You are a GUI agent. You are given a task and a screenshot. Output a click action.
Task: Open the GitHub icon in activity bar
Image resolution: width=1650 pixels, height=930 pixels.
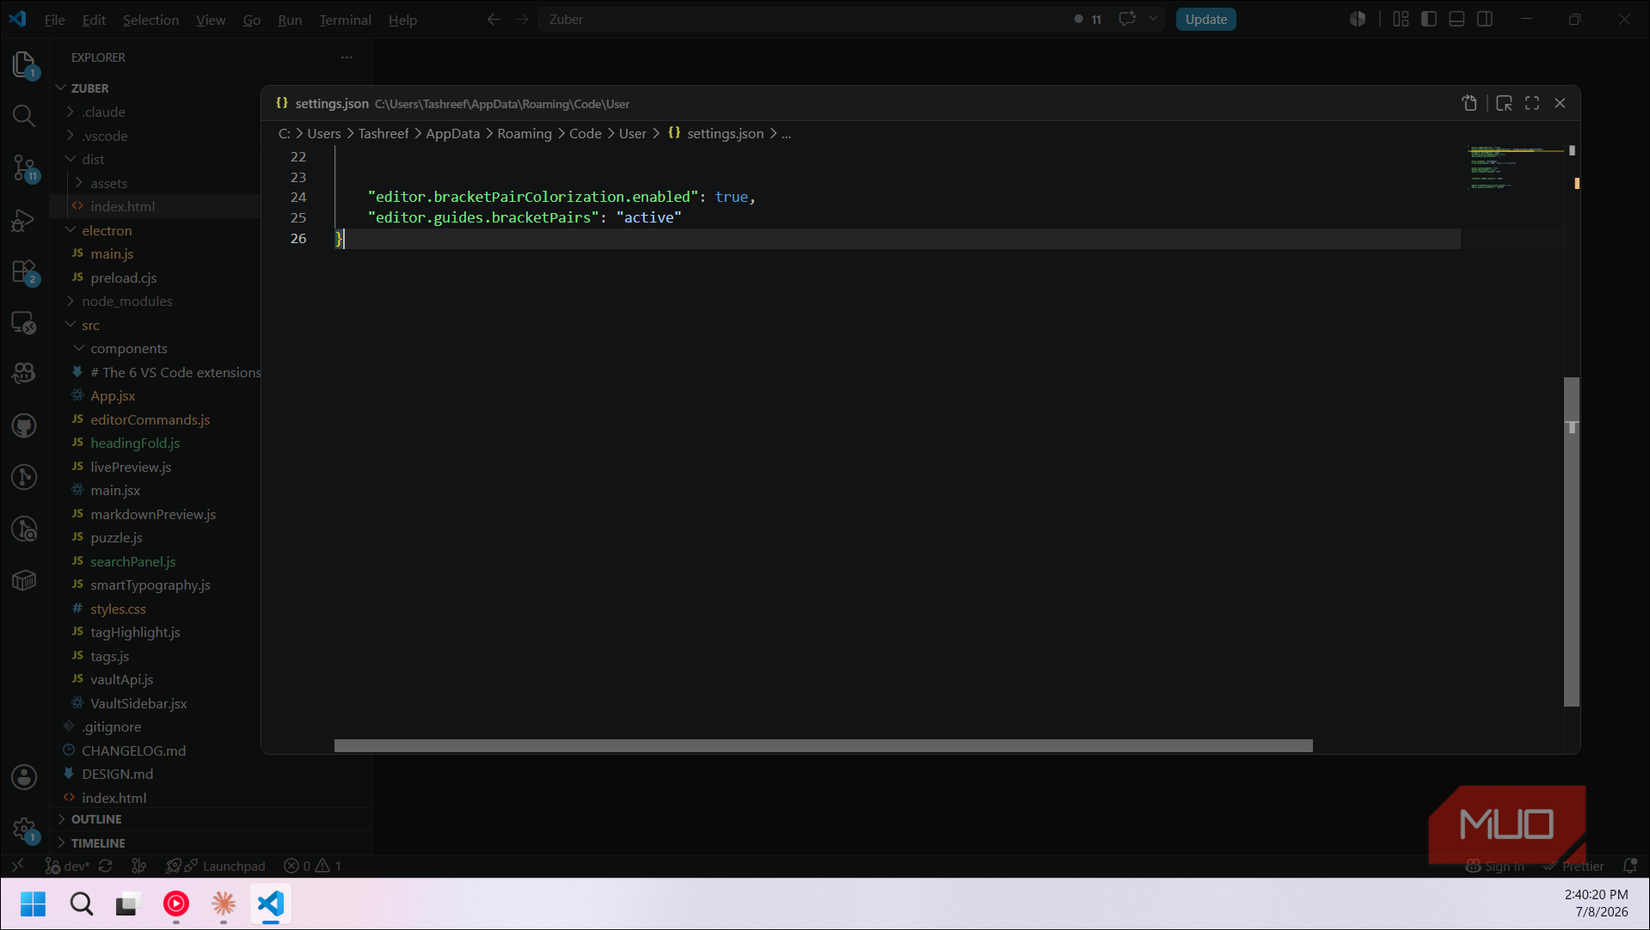[24, 426]
